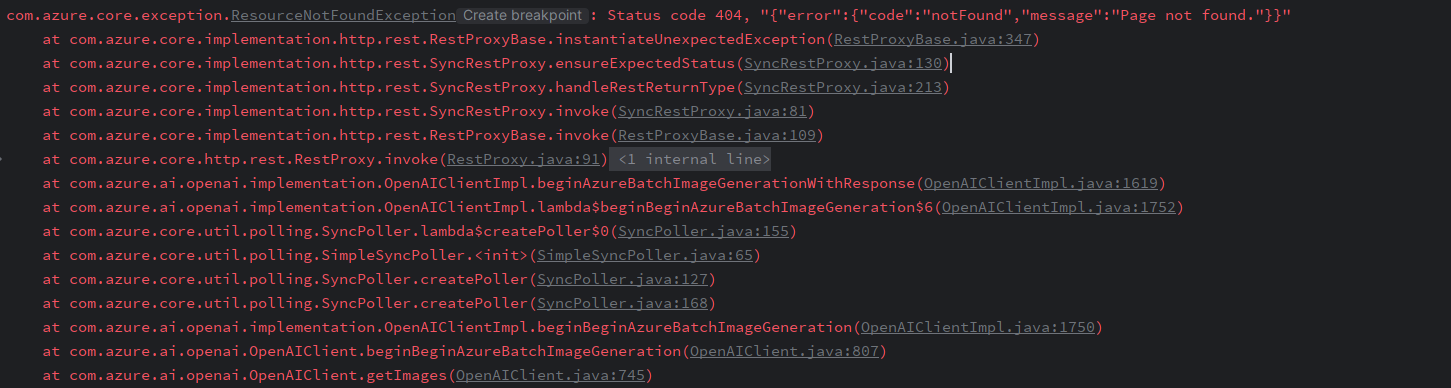Open SyncPoller.java:168 source link

[x=622, y=304]
